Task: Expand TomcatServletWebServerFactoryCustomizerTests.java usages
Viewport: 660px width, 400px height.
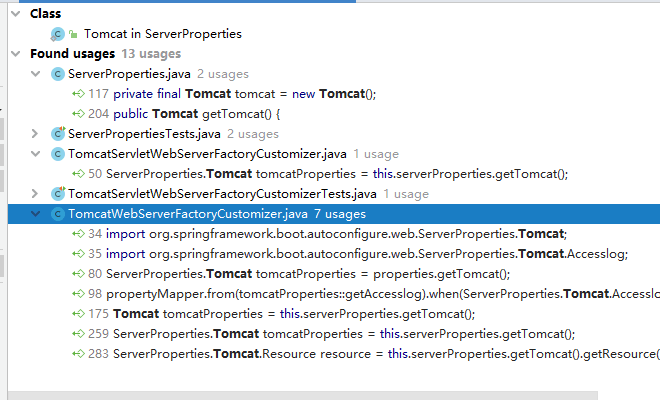Action: (35, 194)
